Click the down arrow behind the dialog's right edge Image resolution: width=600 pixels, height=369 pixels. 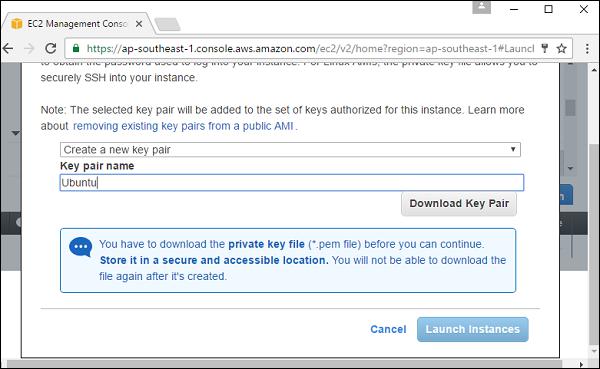(x=571, y=168)
